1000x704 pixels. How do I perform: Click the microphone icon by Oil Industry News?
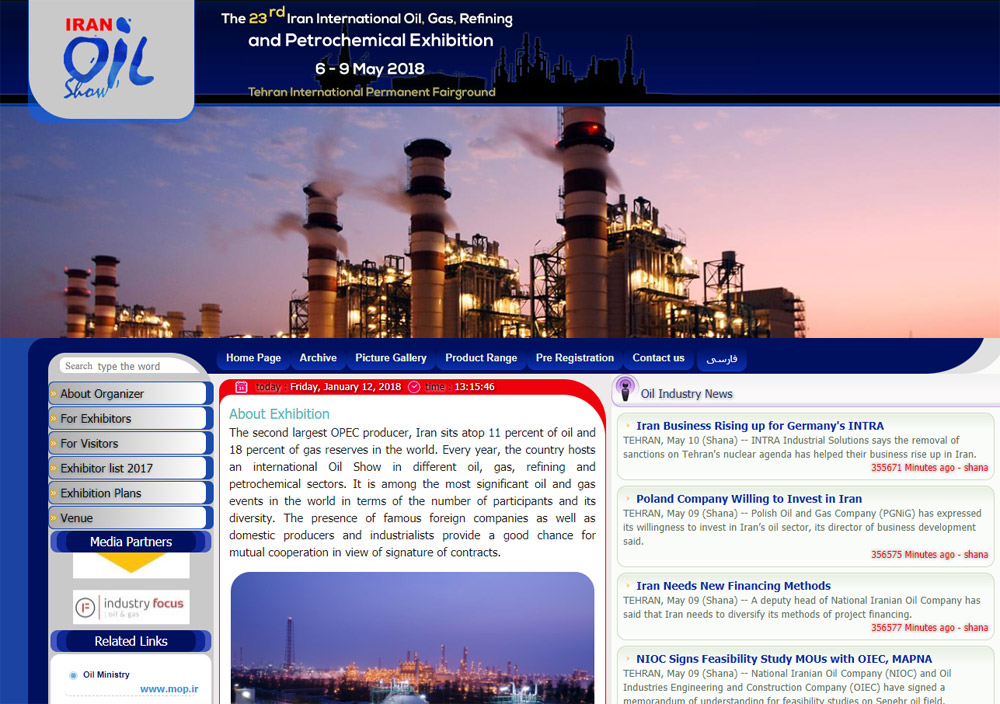(x=625, y=389)
